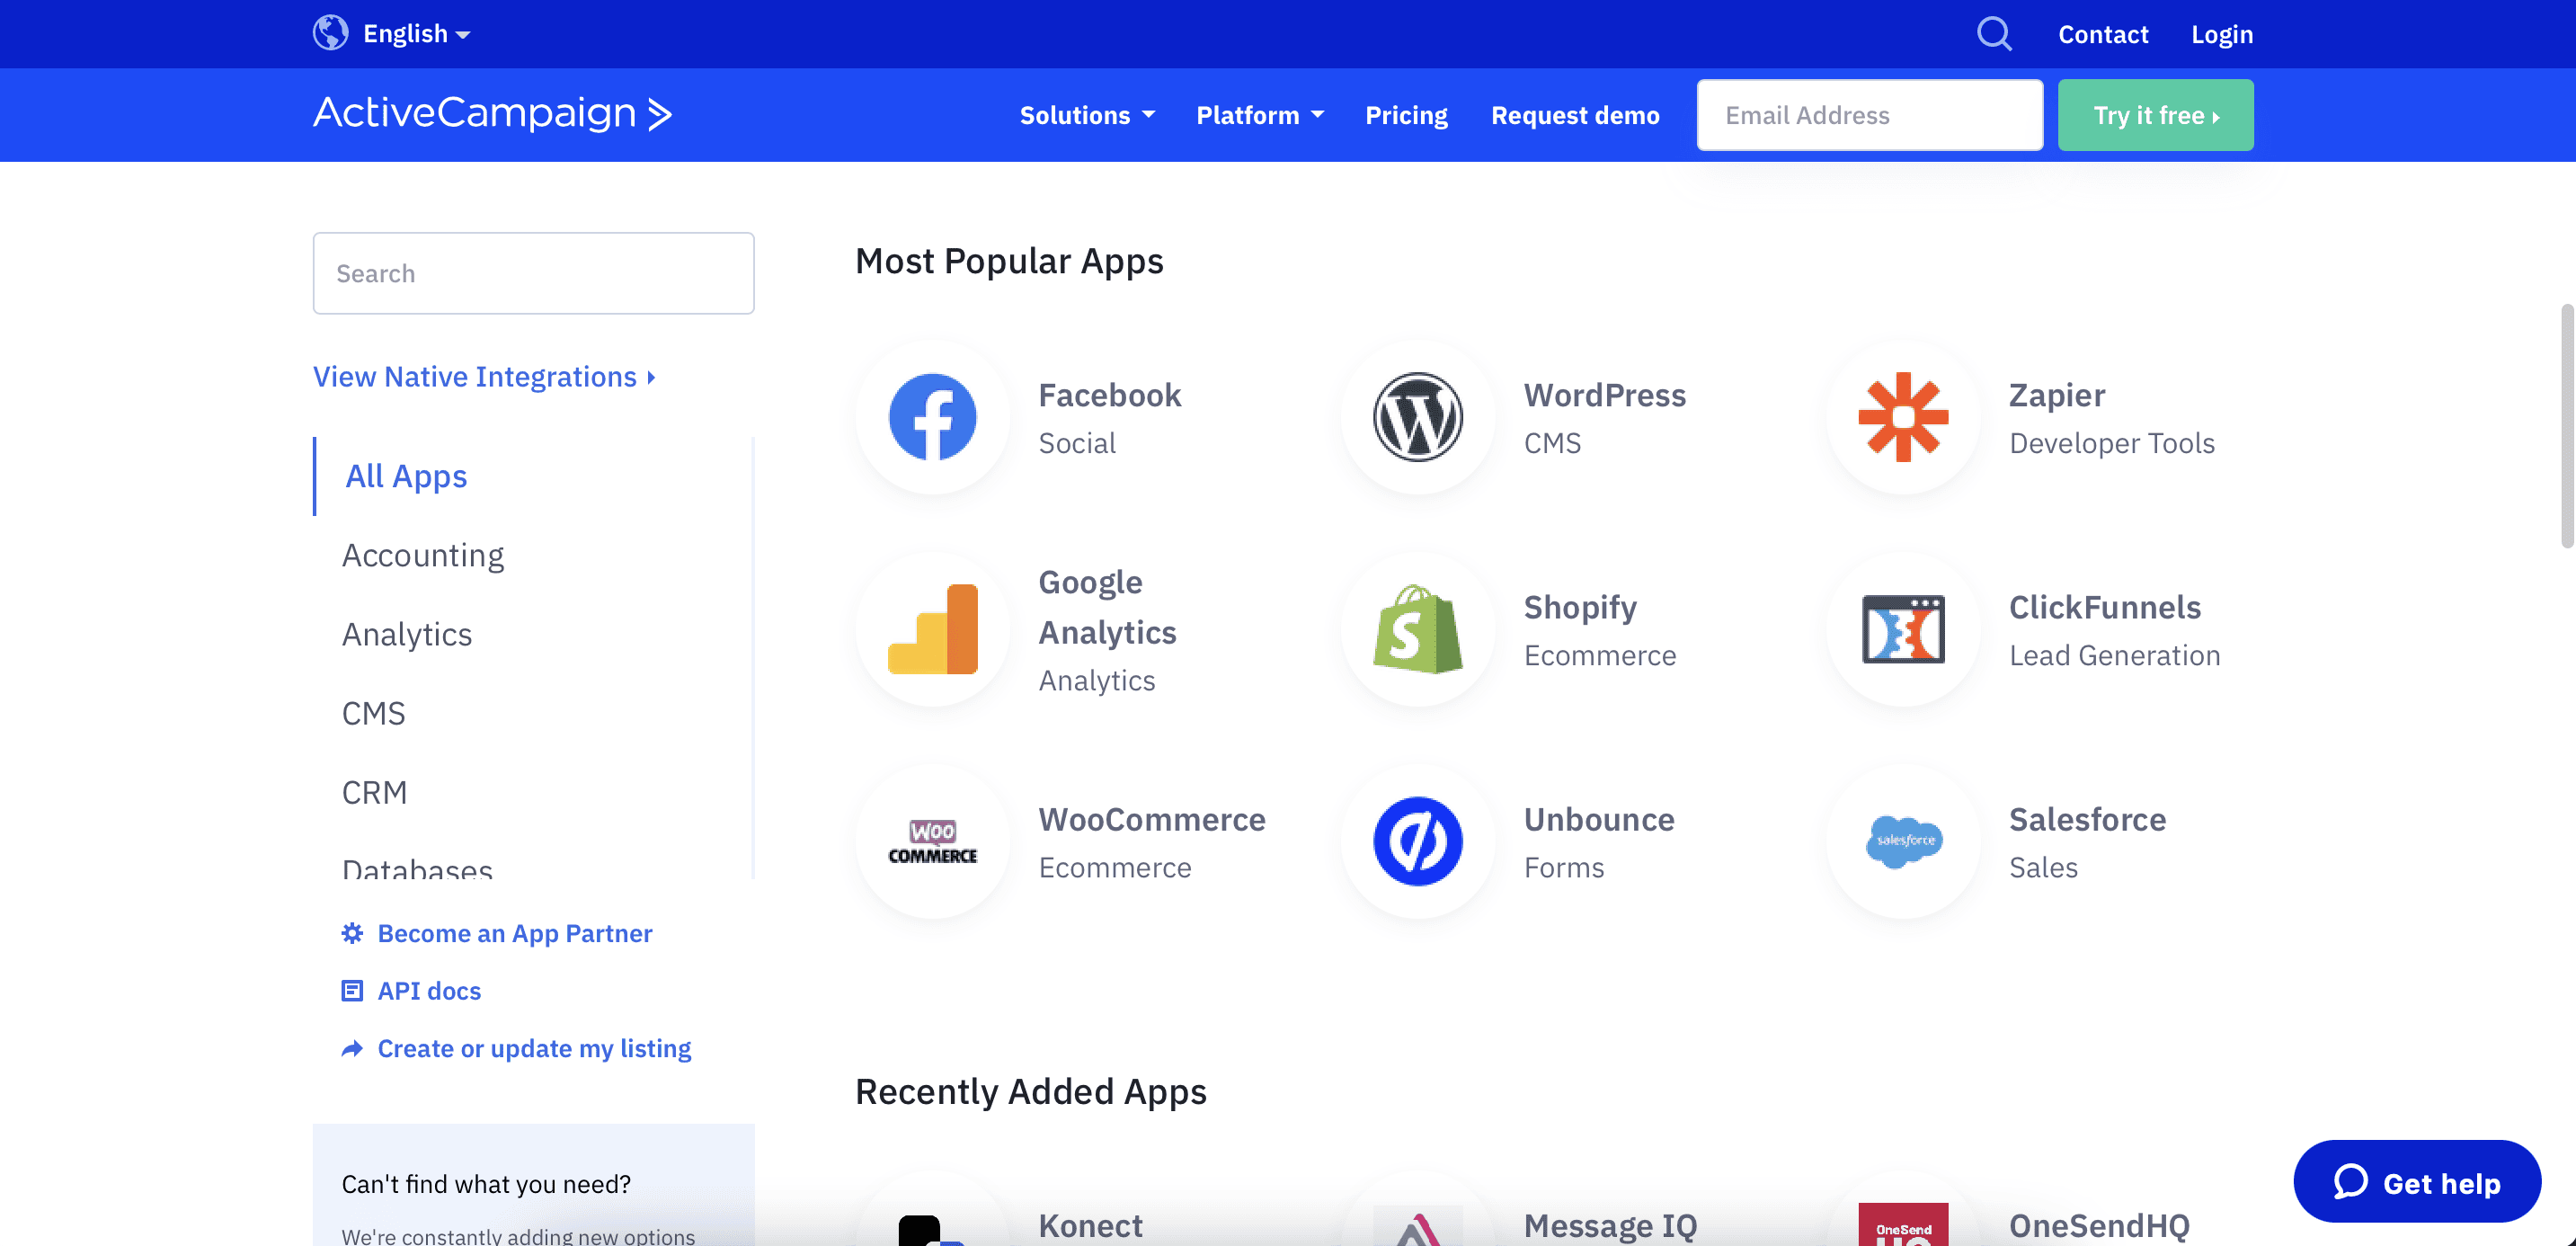Click the Shopify Ecommerce app icon
The image size is (2576, 1246).
(x=1419, y=627)
